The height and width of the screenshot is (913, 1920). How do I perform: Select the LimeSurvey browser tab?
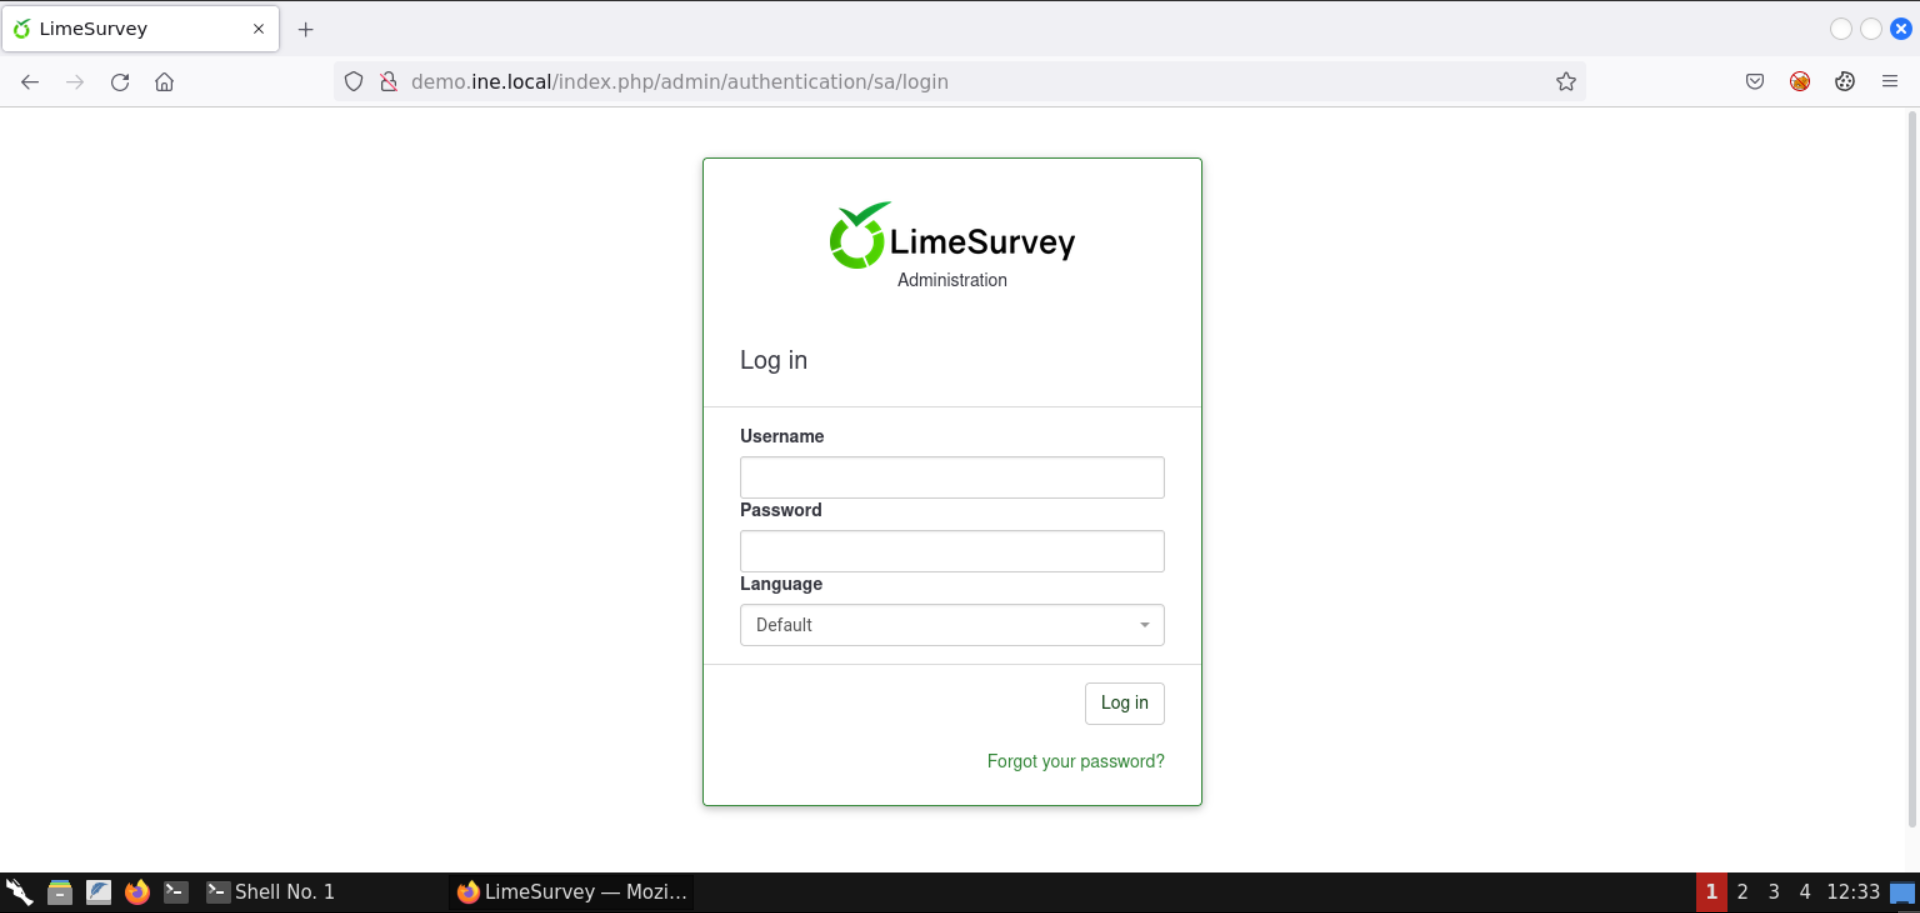point(130,29)
